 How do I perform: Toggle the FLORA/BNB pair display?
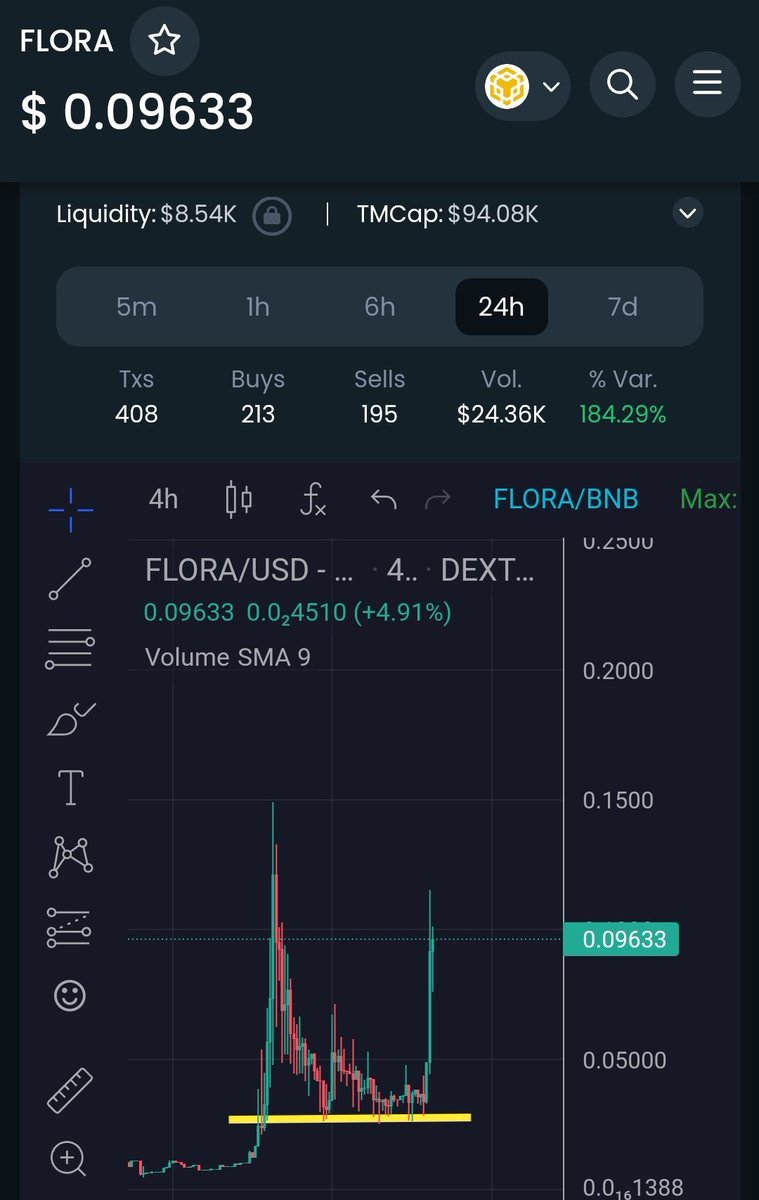(x=565, y=498)
